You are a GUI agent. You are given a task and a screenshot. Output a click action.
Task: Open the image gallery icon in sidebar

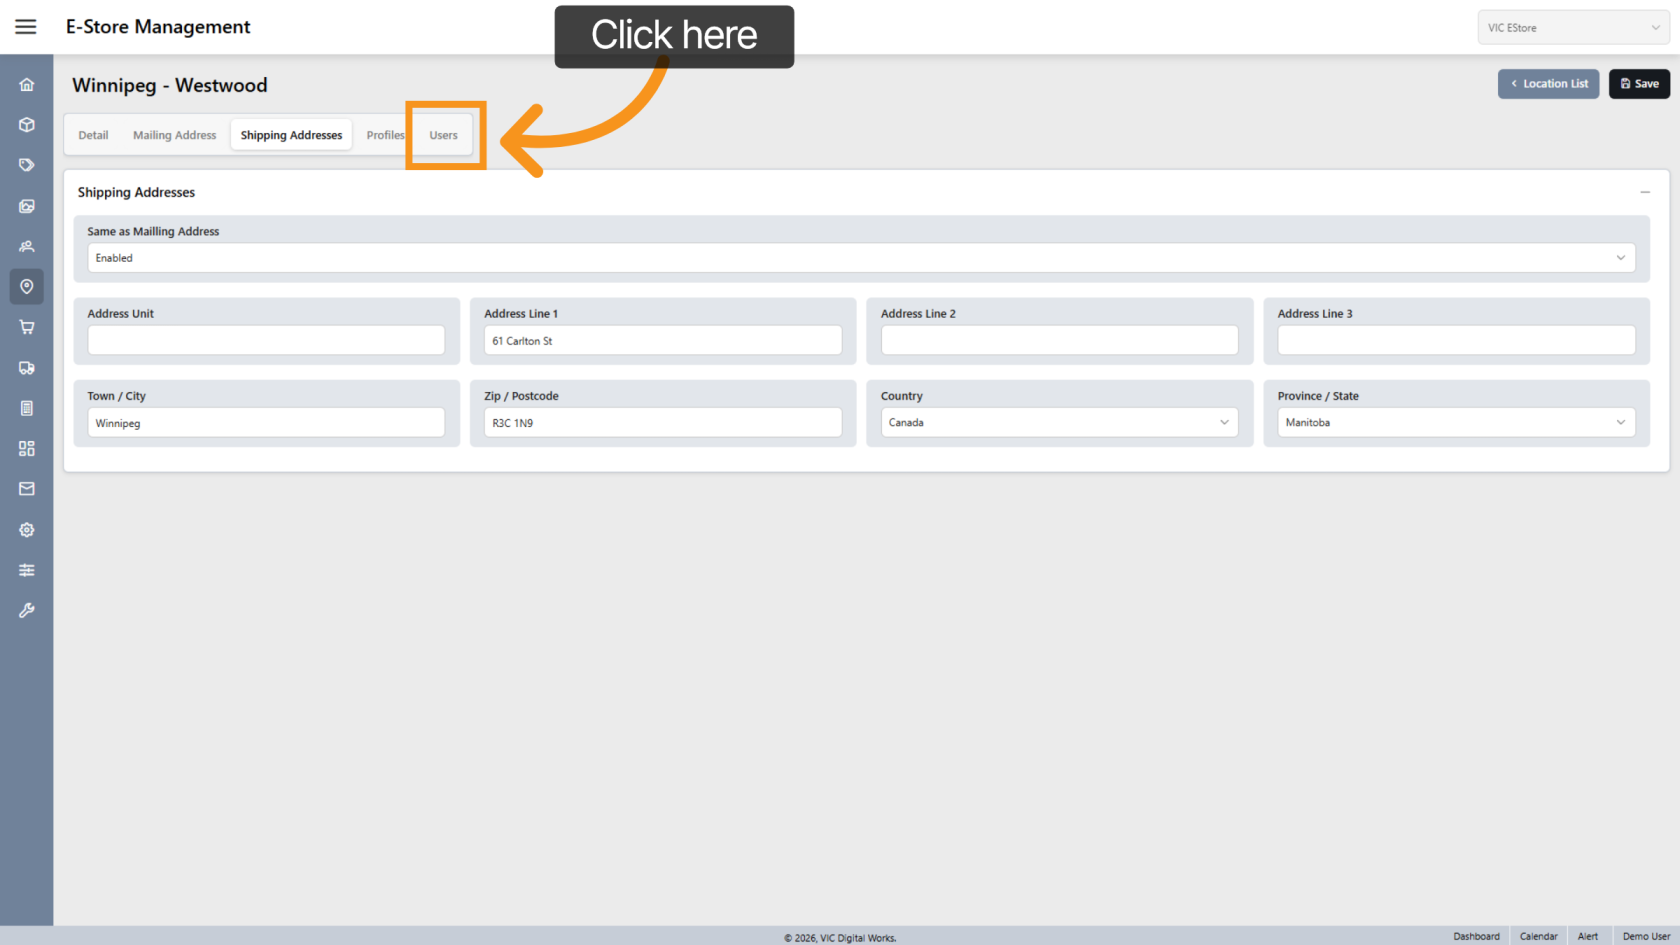pos(27,206)
